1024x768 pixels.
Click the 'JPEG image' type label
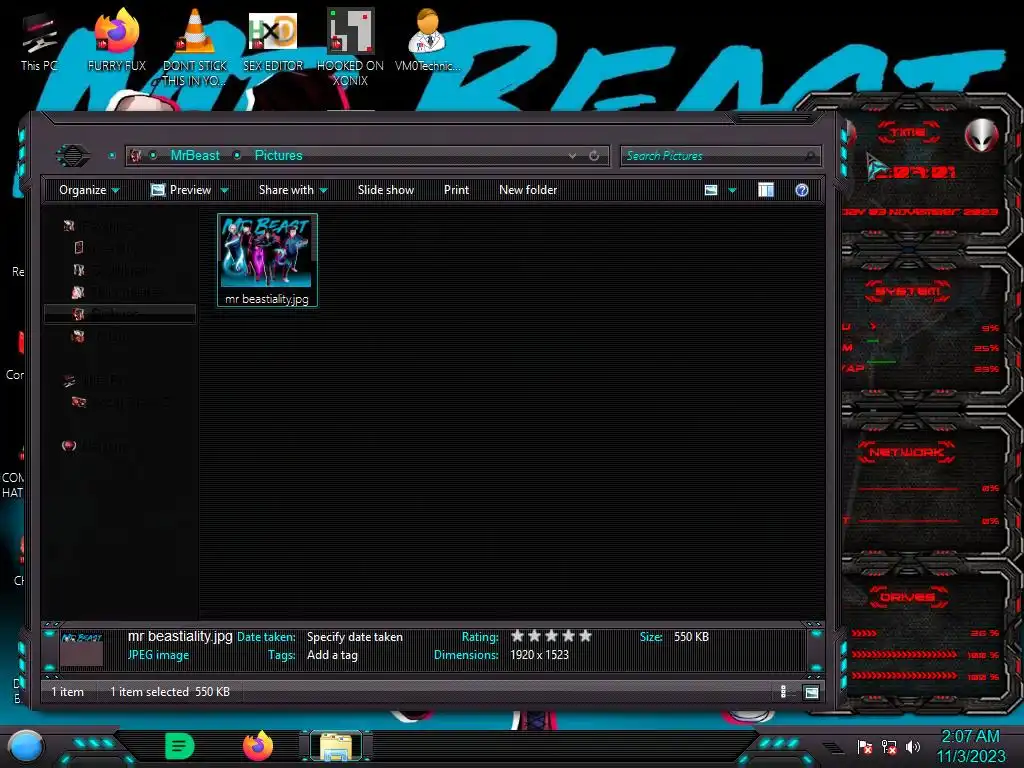click(x=158, y=655)
